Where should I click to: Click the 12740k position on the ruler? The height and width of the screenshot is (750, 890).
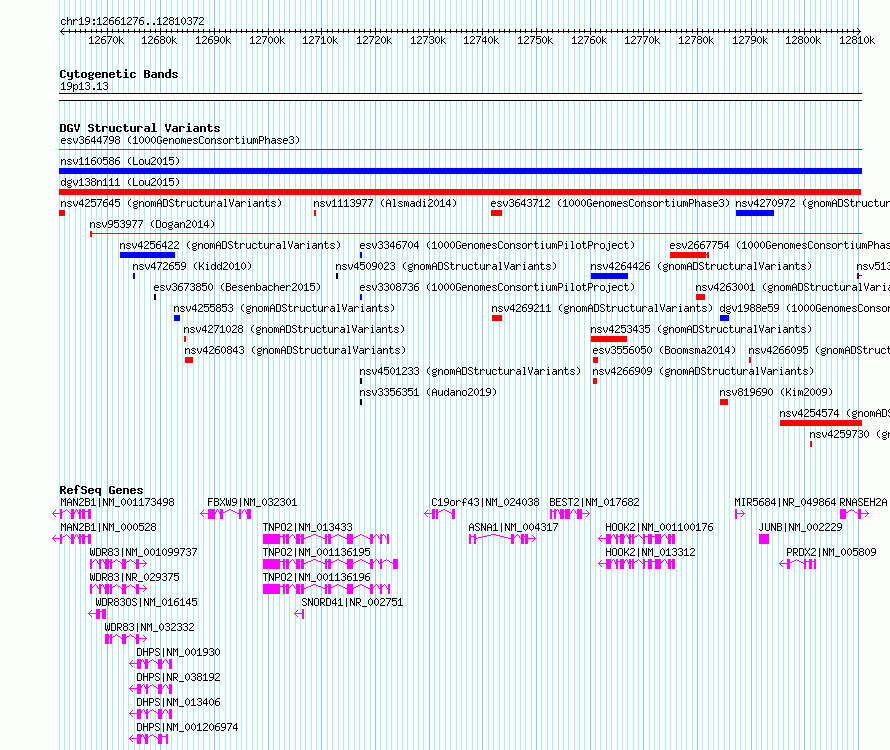(x=481, y=40)
